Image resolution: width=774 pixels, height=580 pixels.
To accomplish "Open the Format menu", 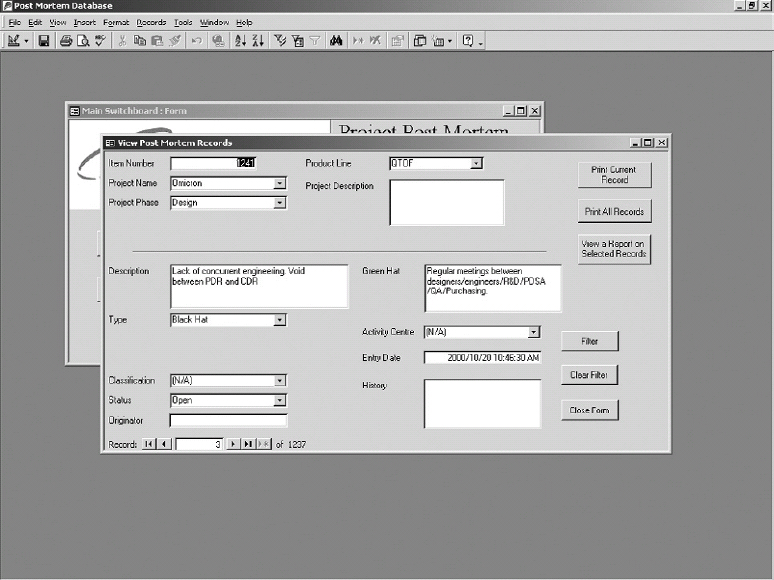I will click(x=116, y=22).
